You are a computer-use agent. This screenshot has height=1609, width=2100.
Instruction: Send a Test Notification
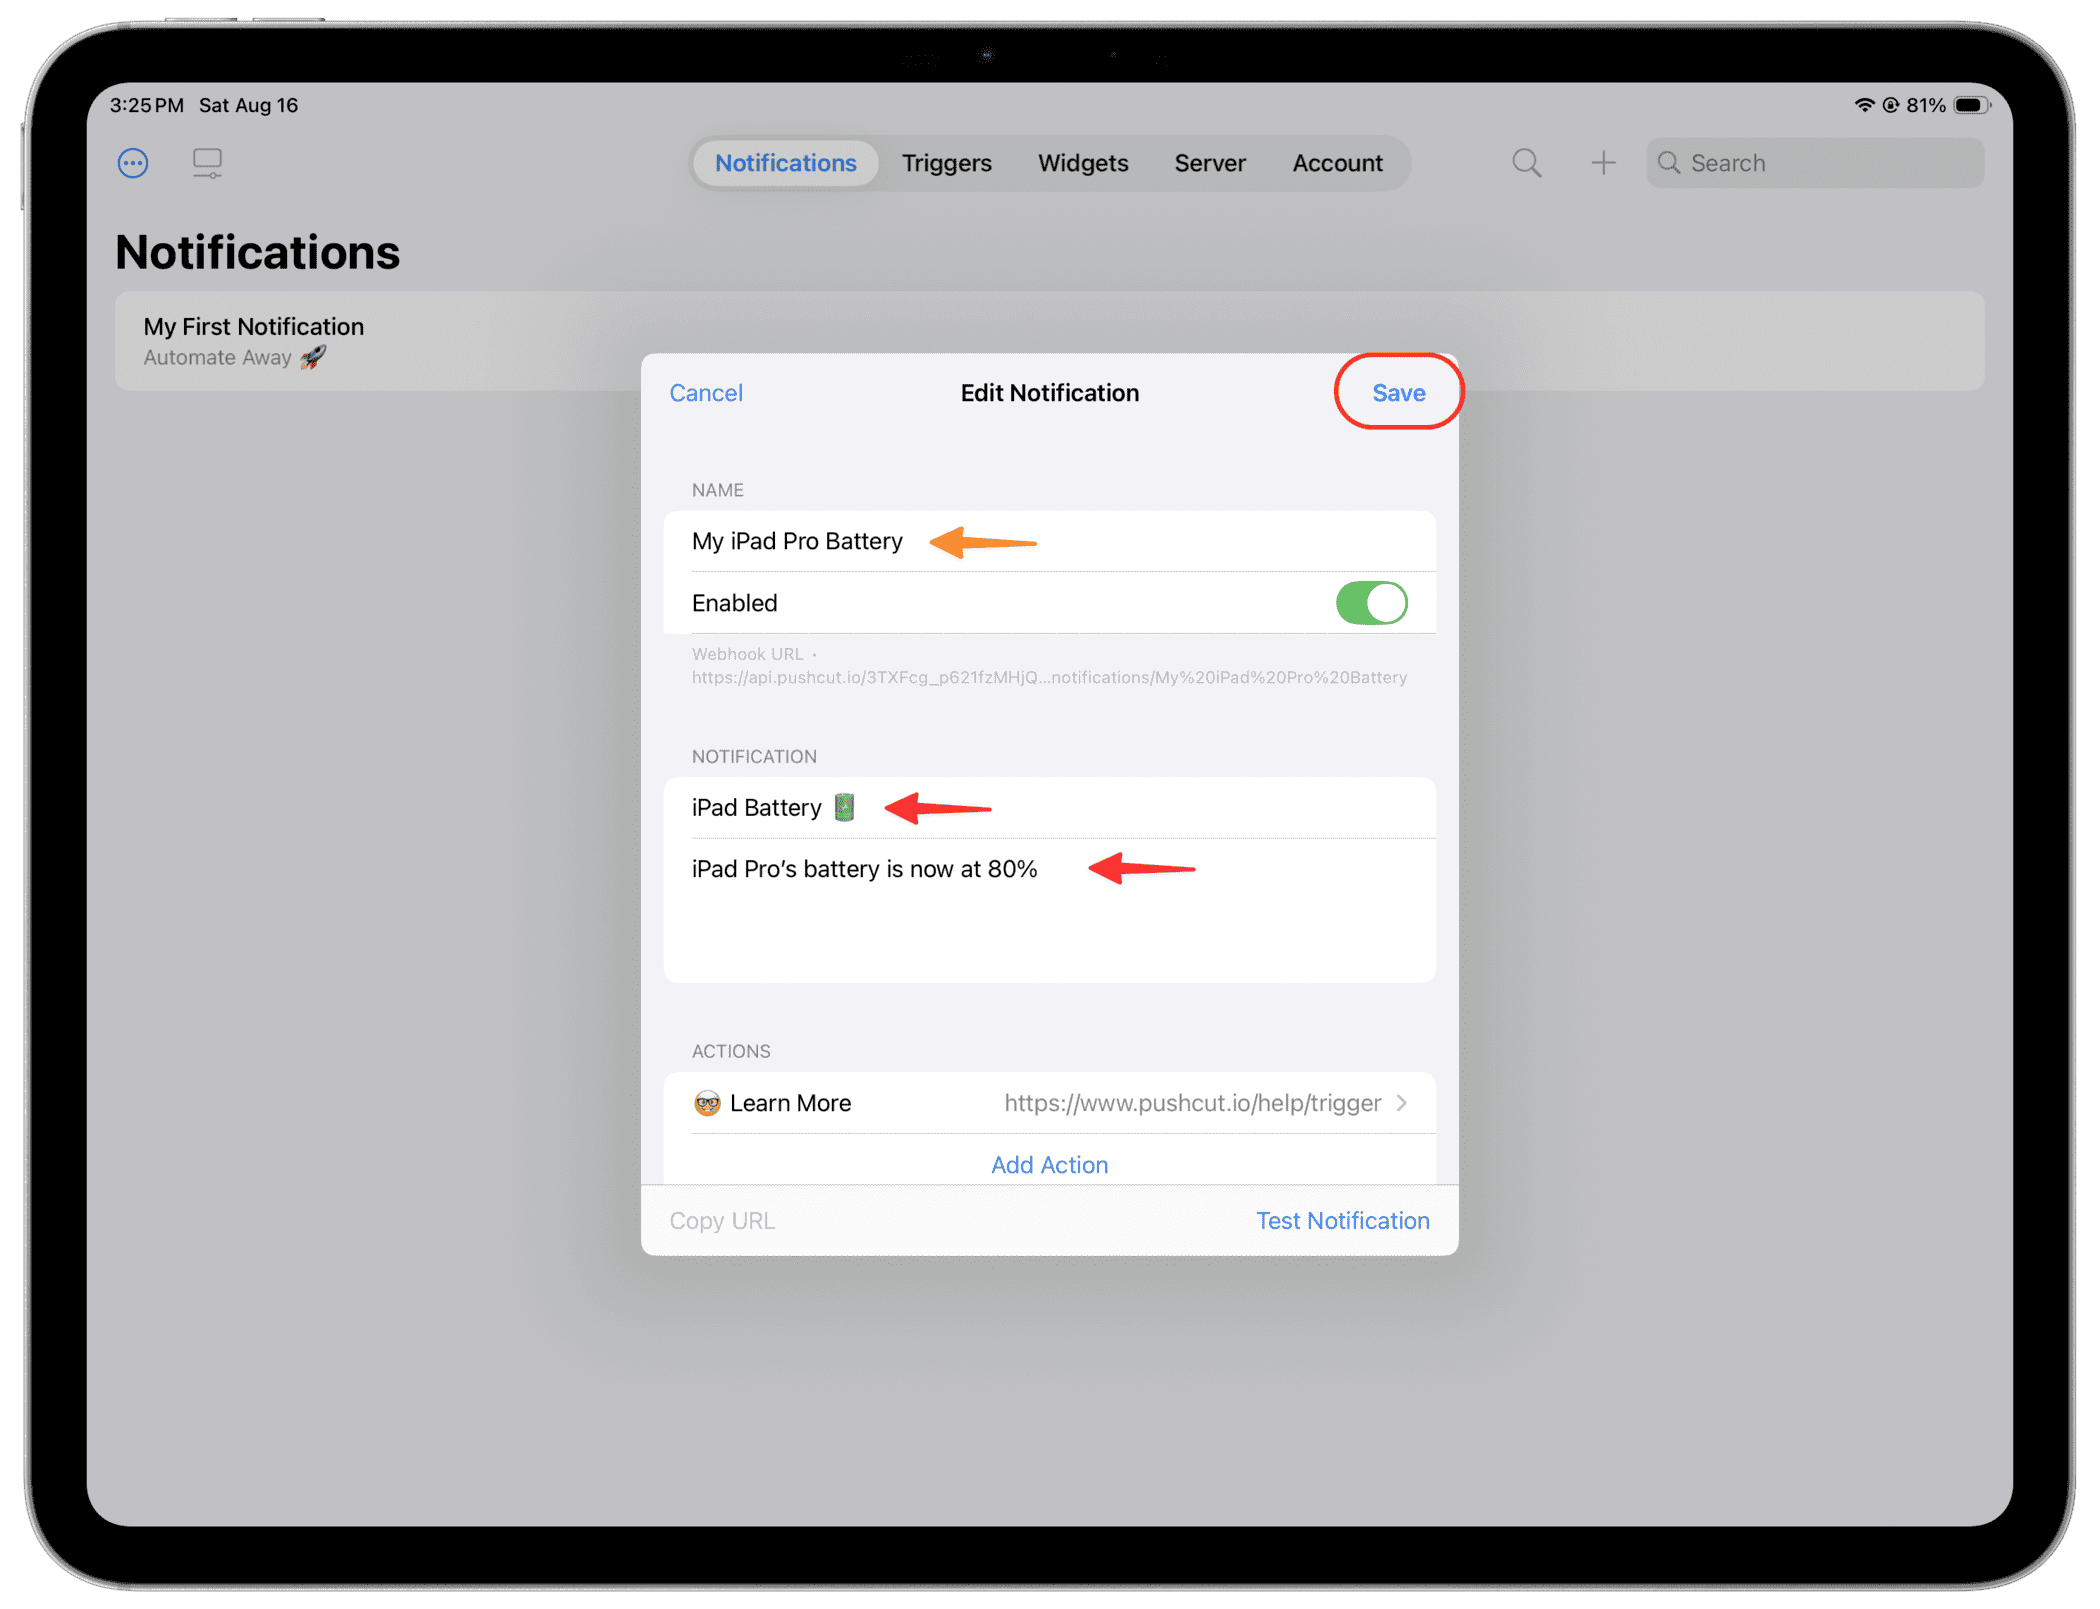point(1342,1221)
